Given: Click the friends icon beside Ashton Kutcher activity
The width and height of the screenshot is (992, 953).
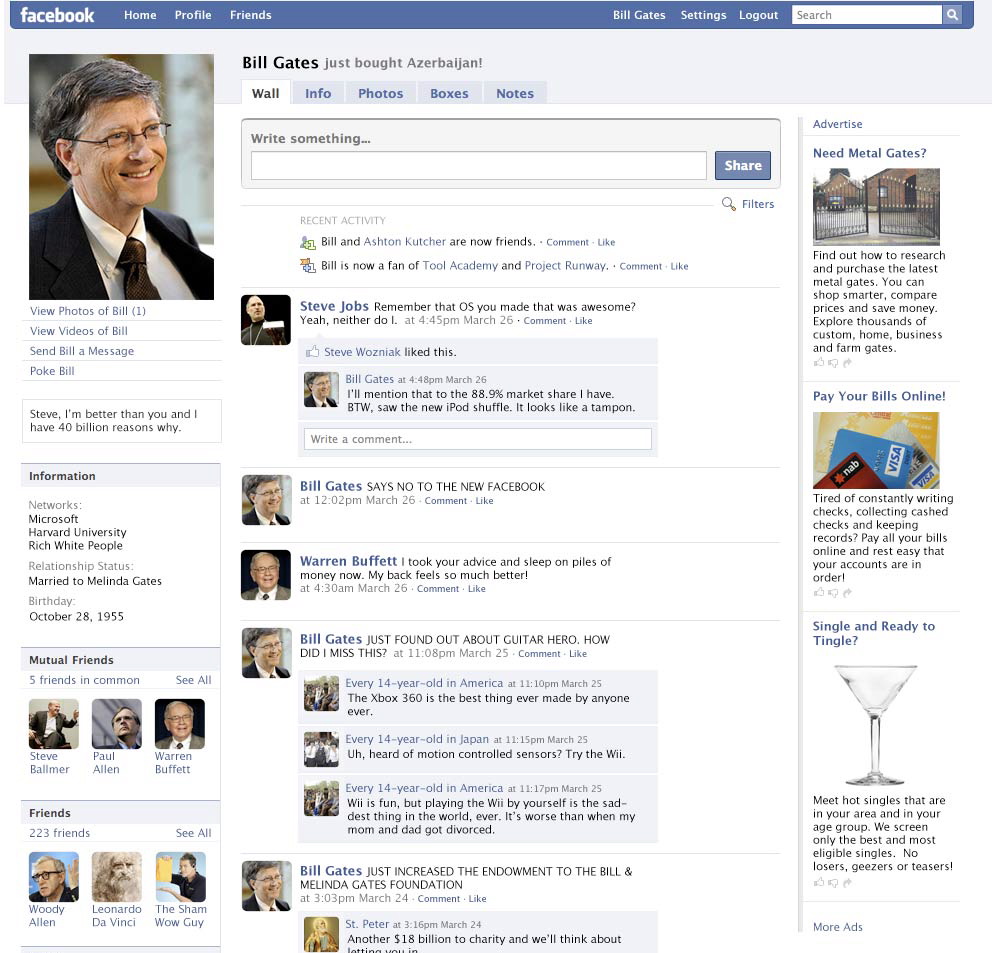Looking at the screenshot, I should 308,242.
